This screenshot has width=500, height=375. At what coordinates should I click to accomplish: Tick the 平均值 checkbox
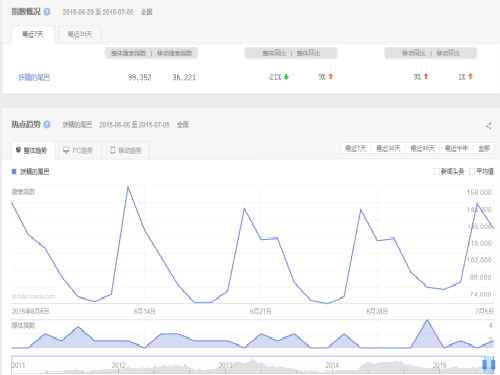472,171
